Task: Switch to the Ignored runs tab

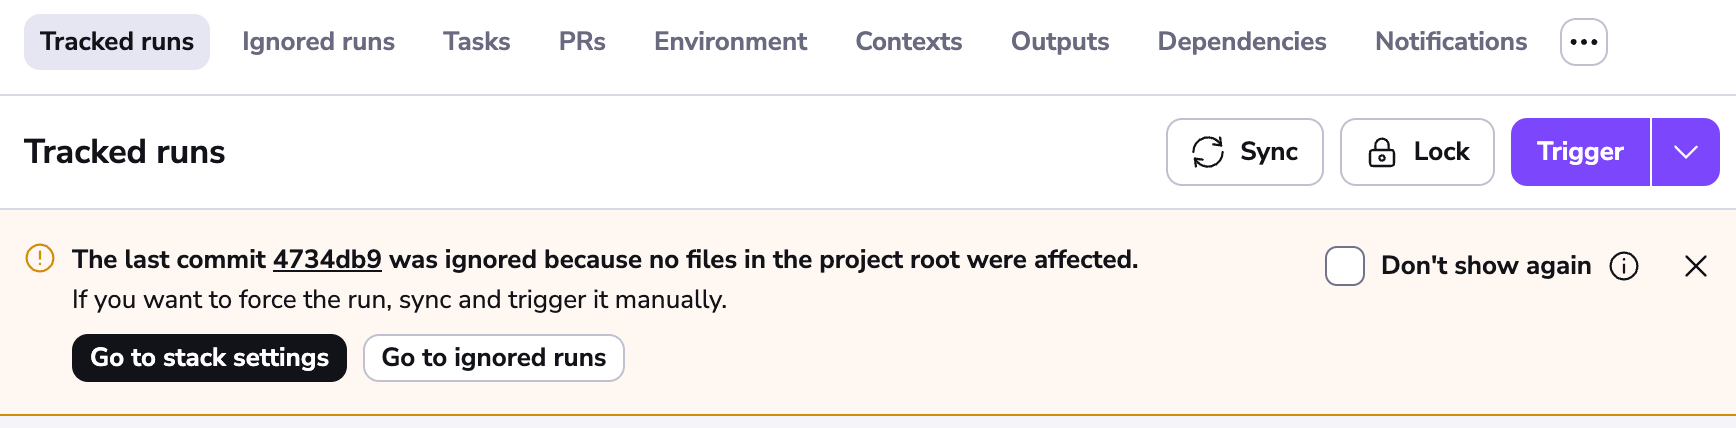Action: tap(318, 42)
